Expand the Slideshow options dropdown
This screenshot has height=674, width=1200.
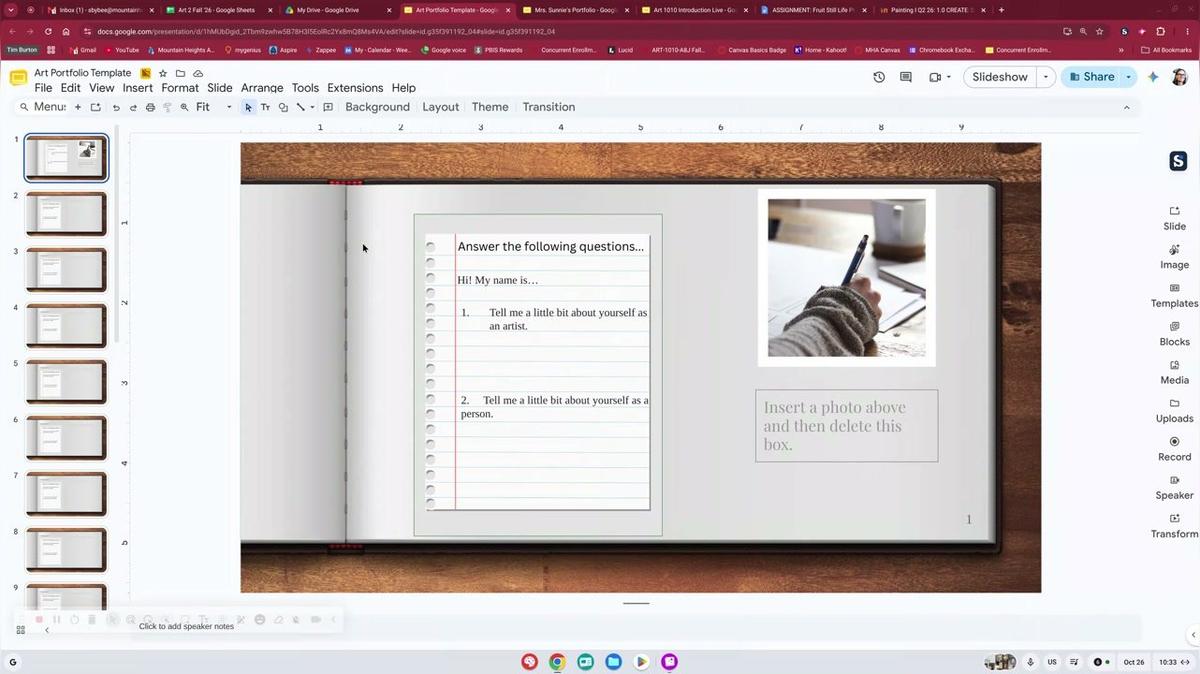pos(1046,77)
